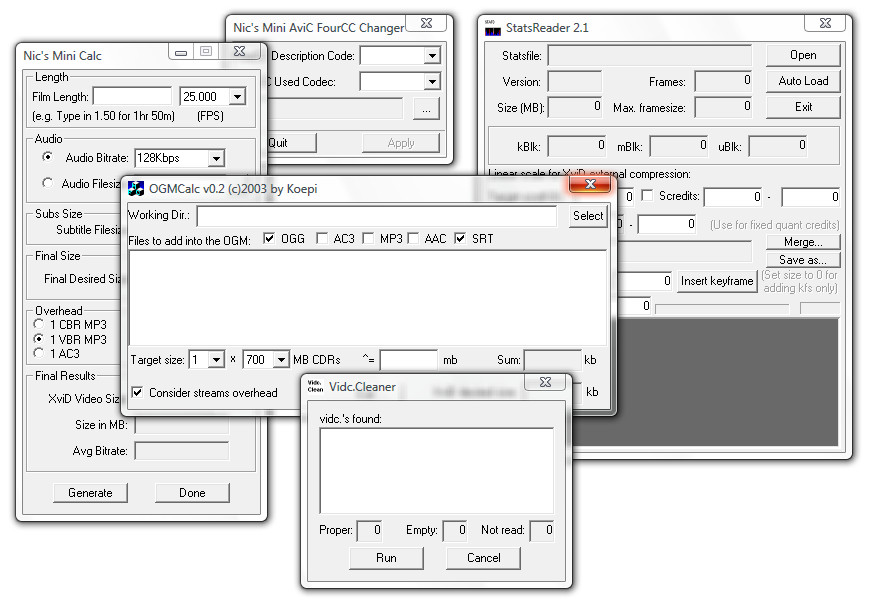Click the Generate button in Mini Calc

coord(90,493)
